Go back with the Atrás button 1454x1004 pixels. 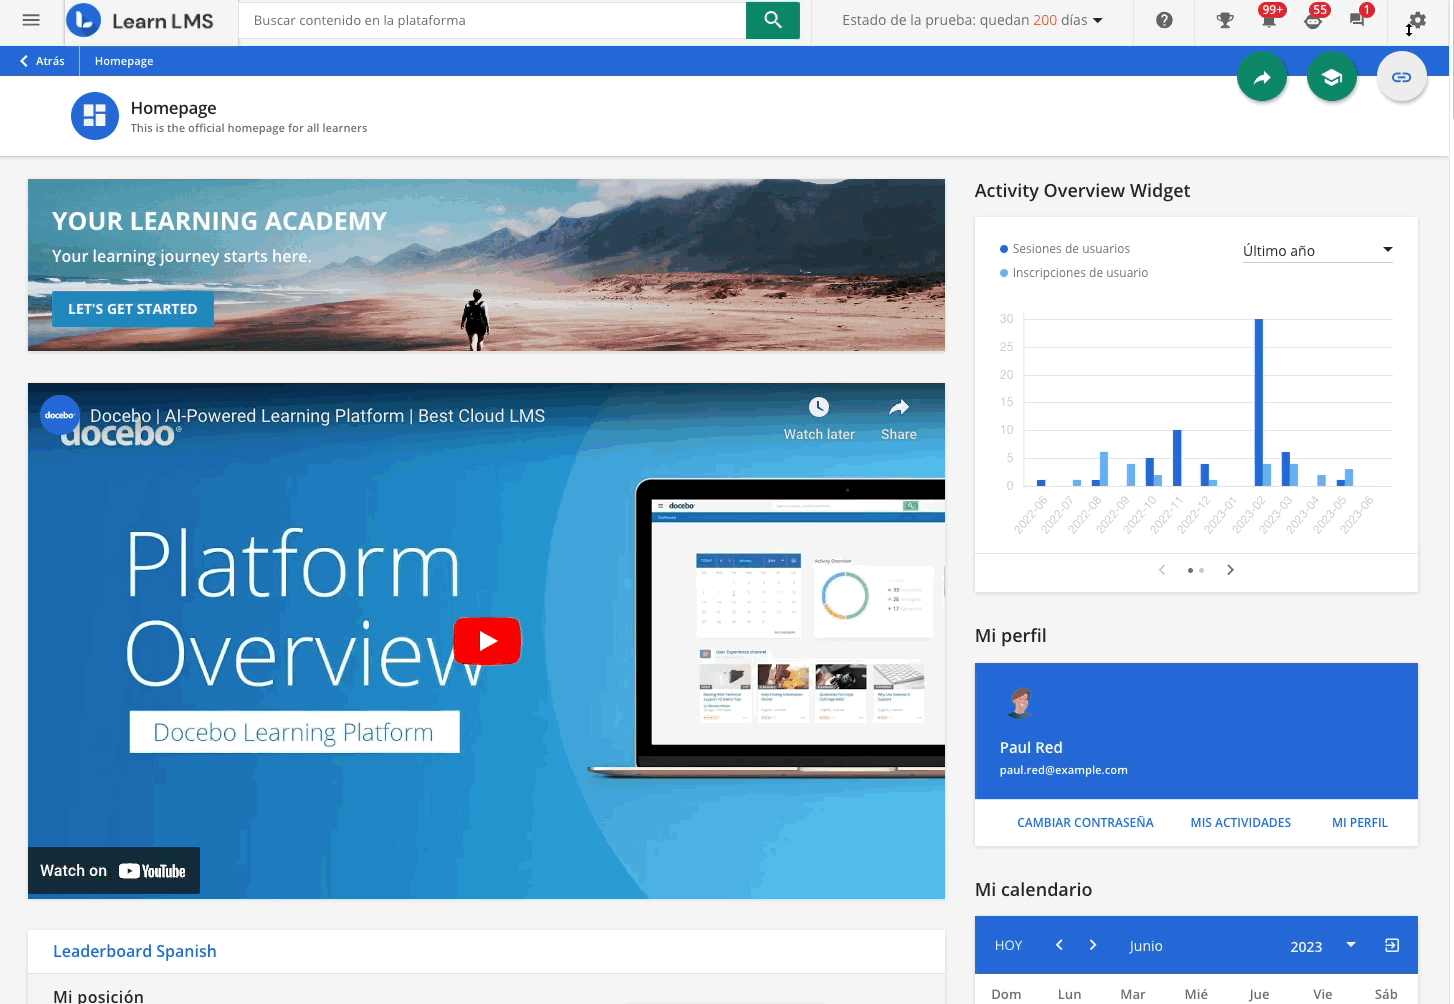(x=42, y=61)
